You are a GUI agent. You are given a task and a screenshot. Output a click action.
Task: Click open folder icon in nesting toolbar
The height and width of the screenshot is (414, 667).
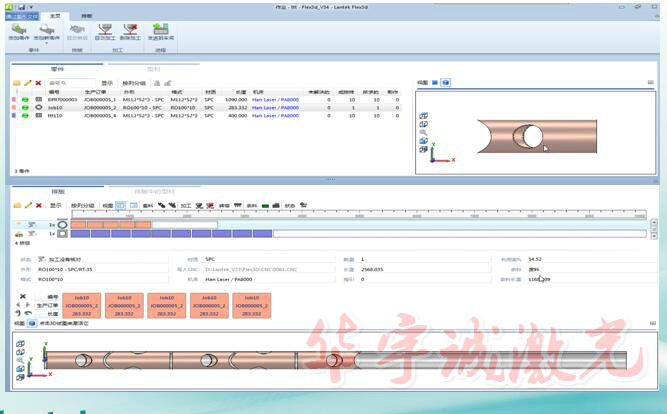tap(16, 204)
